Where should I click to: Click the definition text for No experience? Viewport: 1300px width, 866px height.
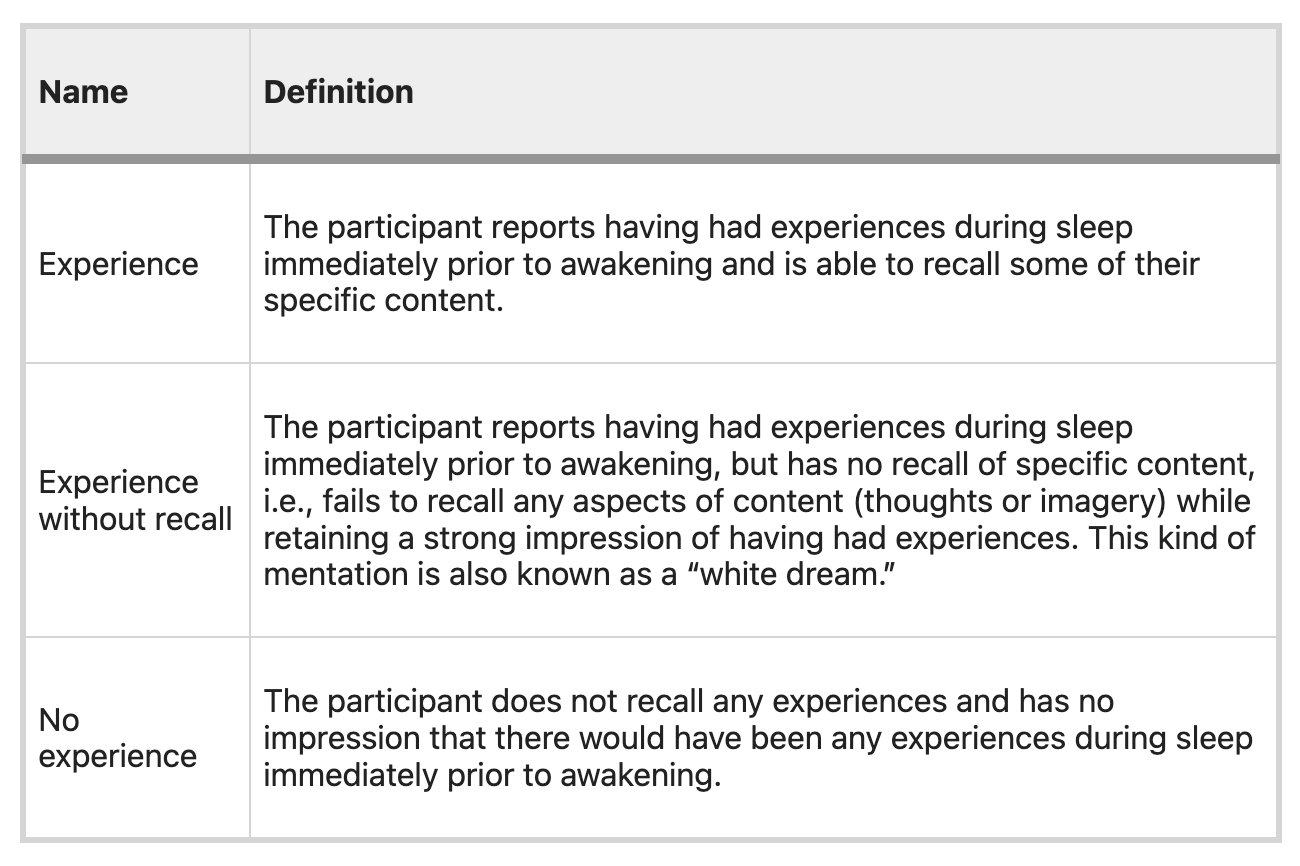tap(758, 738)
